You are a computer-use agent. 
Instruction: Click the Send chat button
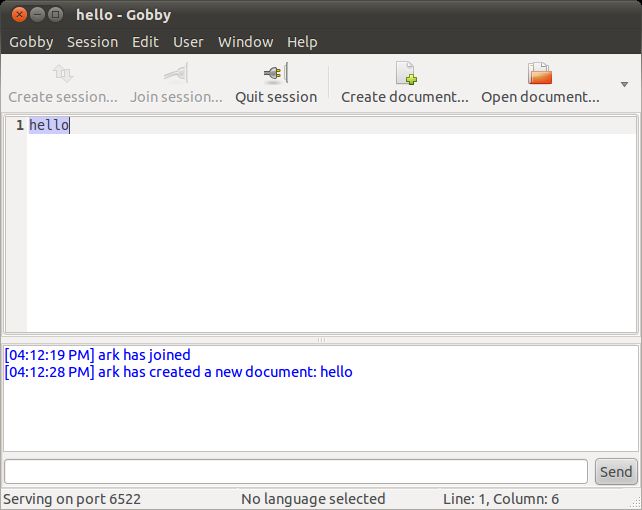tap(616, 472)
